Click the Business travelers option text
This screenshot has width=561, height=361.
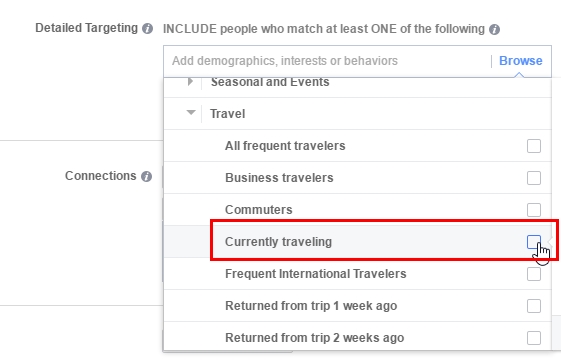[279, 178]
